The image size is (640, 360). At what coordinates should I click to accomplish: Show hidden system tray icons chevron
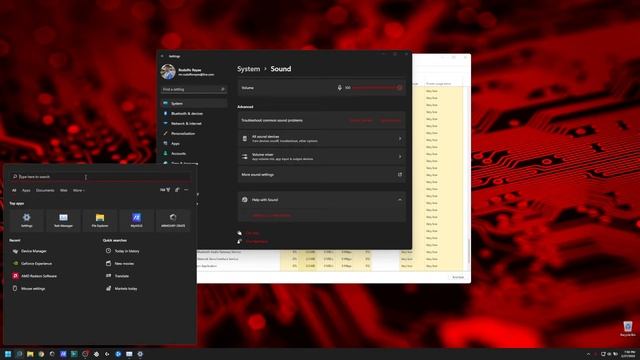[588, 354]
